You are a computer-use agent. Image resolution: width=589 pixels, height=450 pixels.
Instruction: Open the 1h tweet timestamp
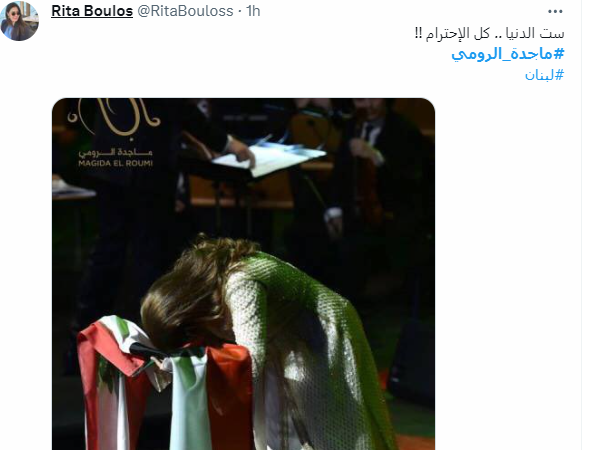(253, 11)
